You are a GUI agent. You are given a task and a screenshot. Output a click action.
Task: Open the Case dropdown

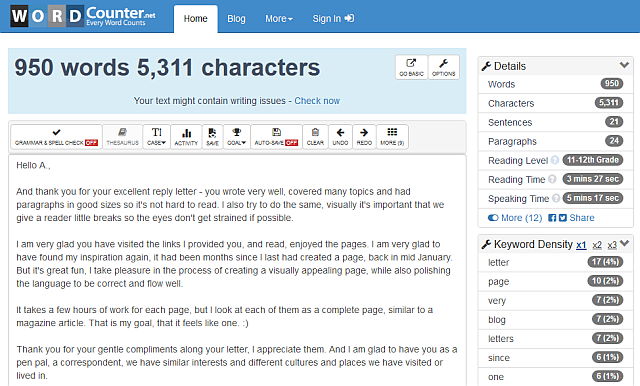point(156,137)
